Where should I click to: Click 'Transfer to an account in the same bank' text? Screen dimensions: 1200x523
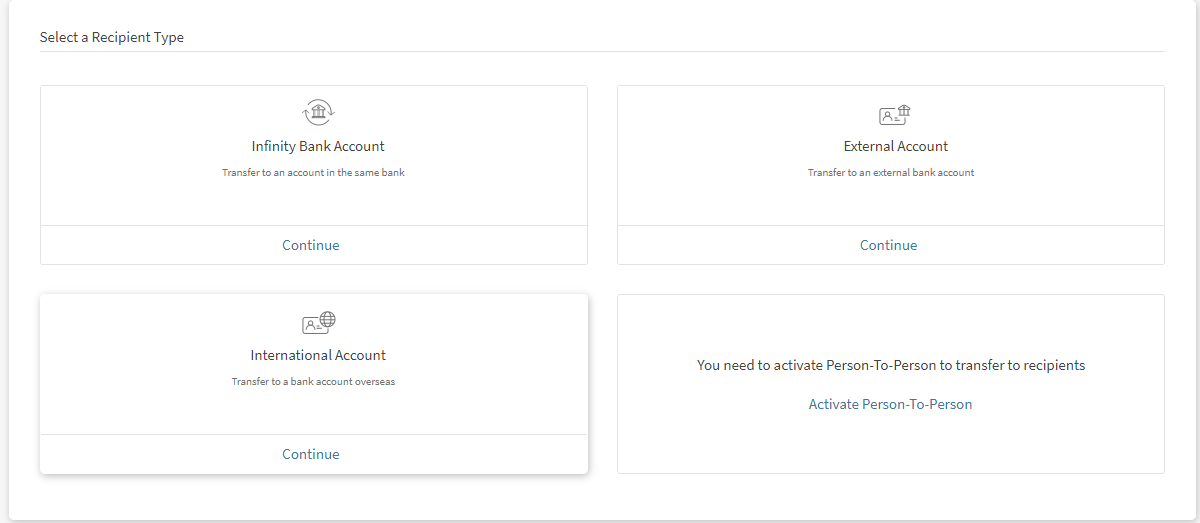pyautogui.click(x=313, y=172)
